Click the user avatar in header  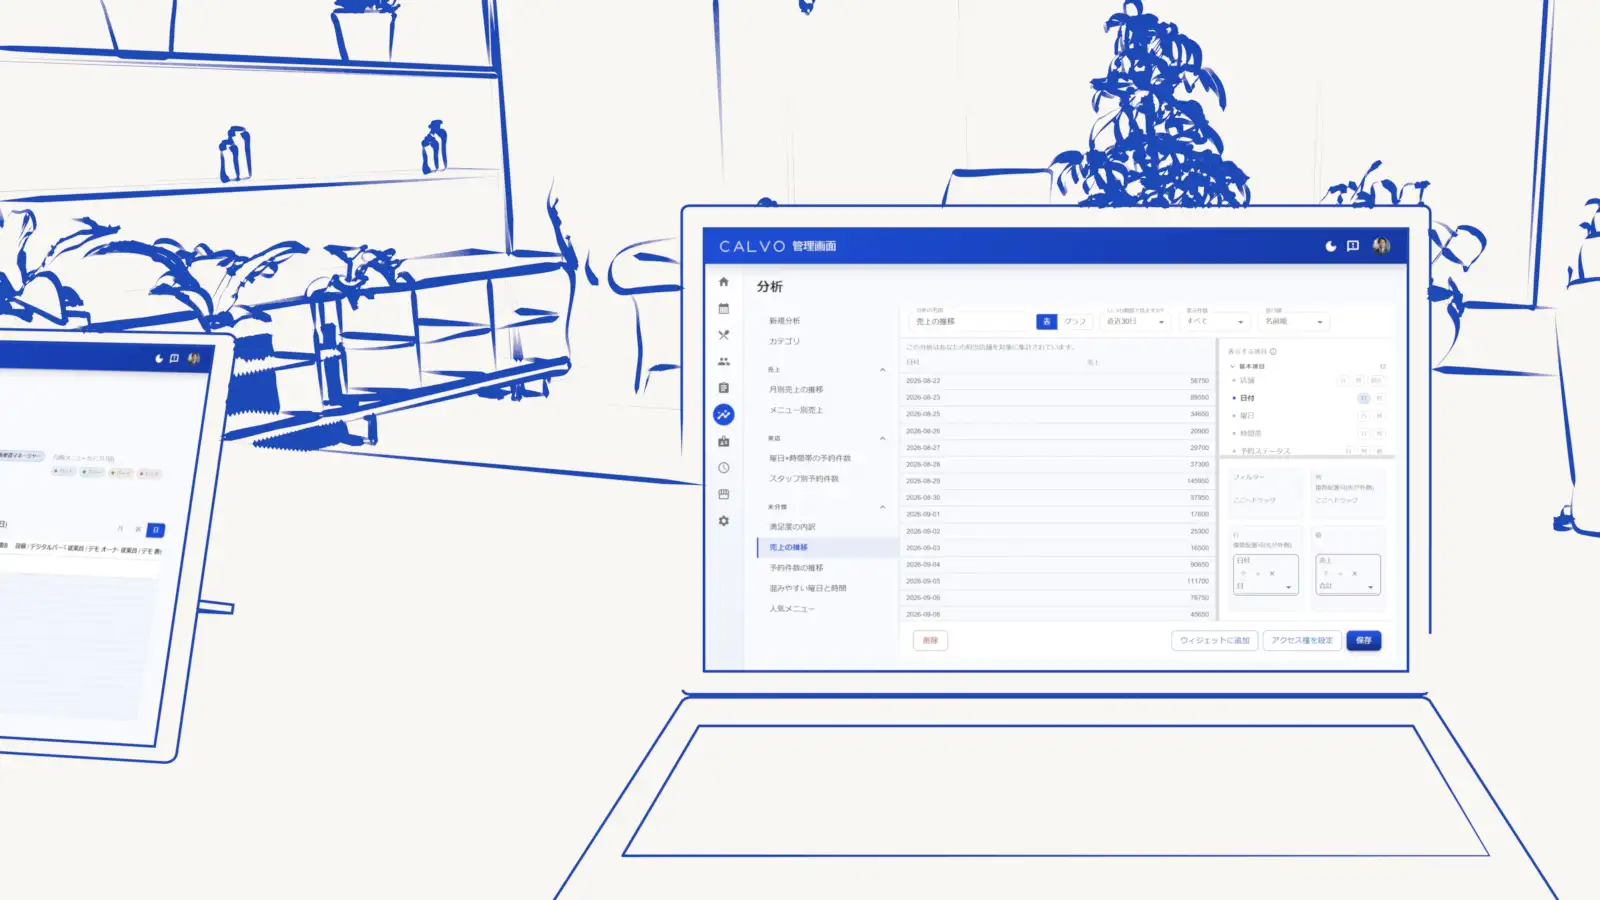[x=1381, y=246]
